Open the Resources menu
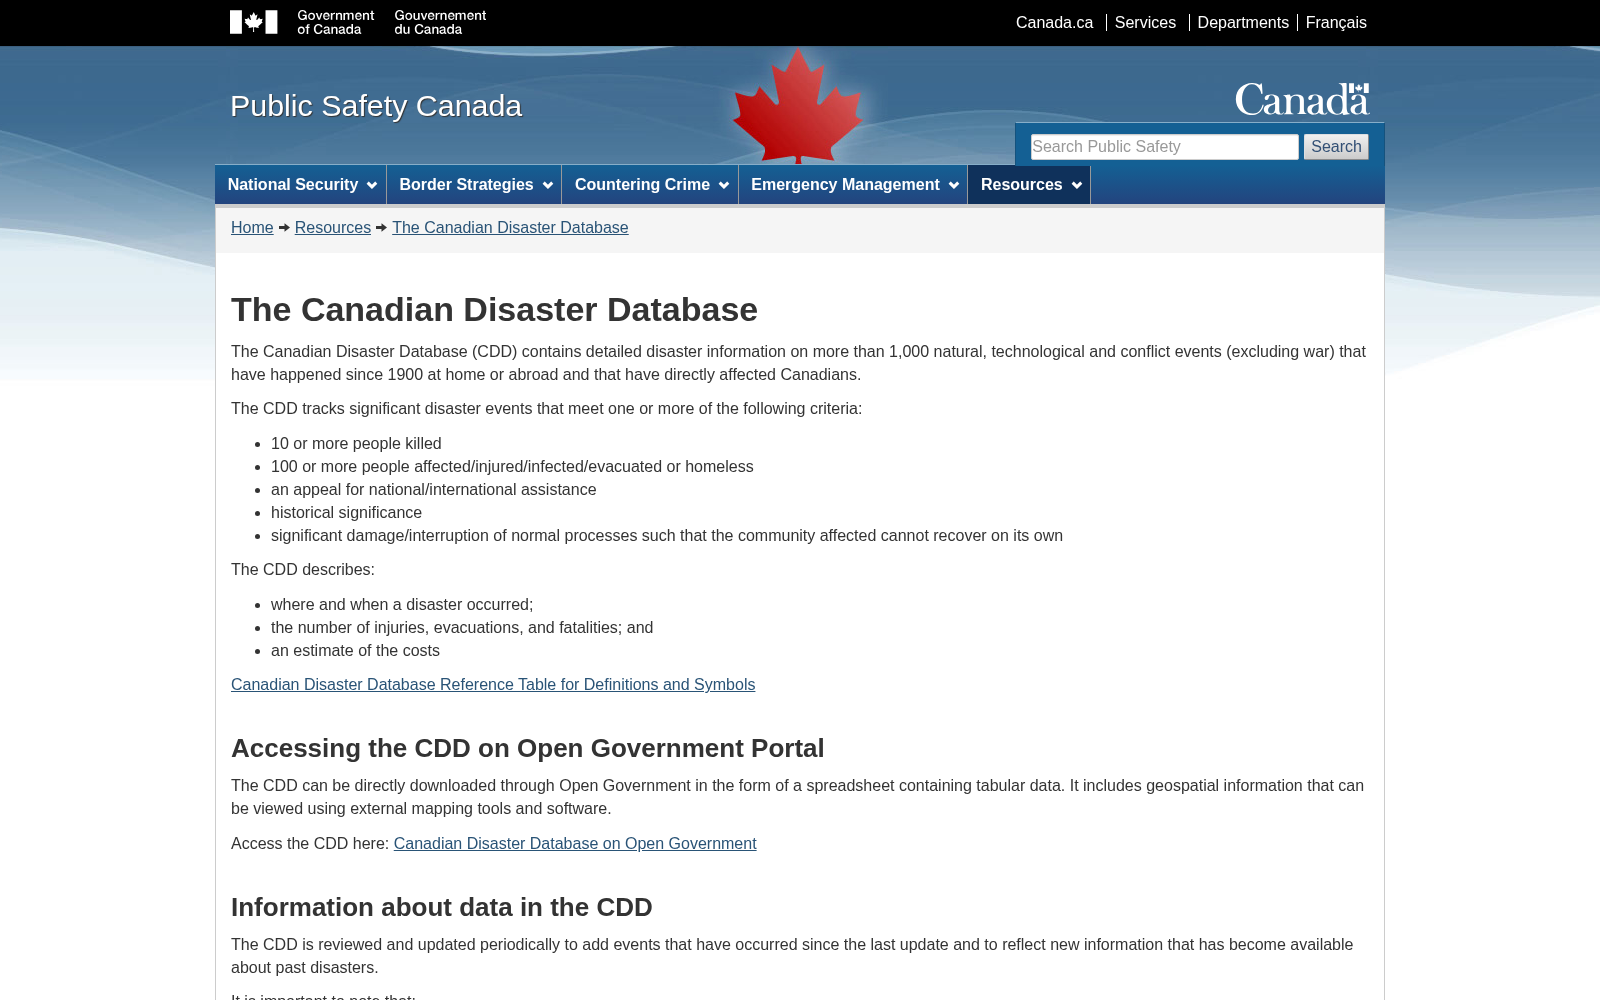 pos(1029,185)
